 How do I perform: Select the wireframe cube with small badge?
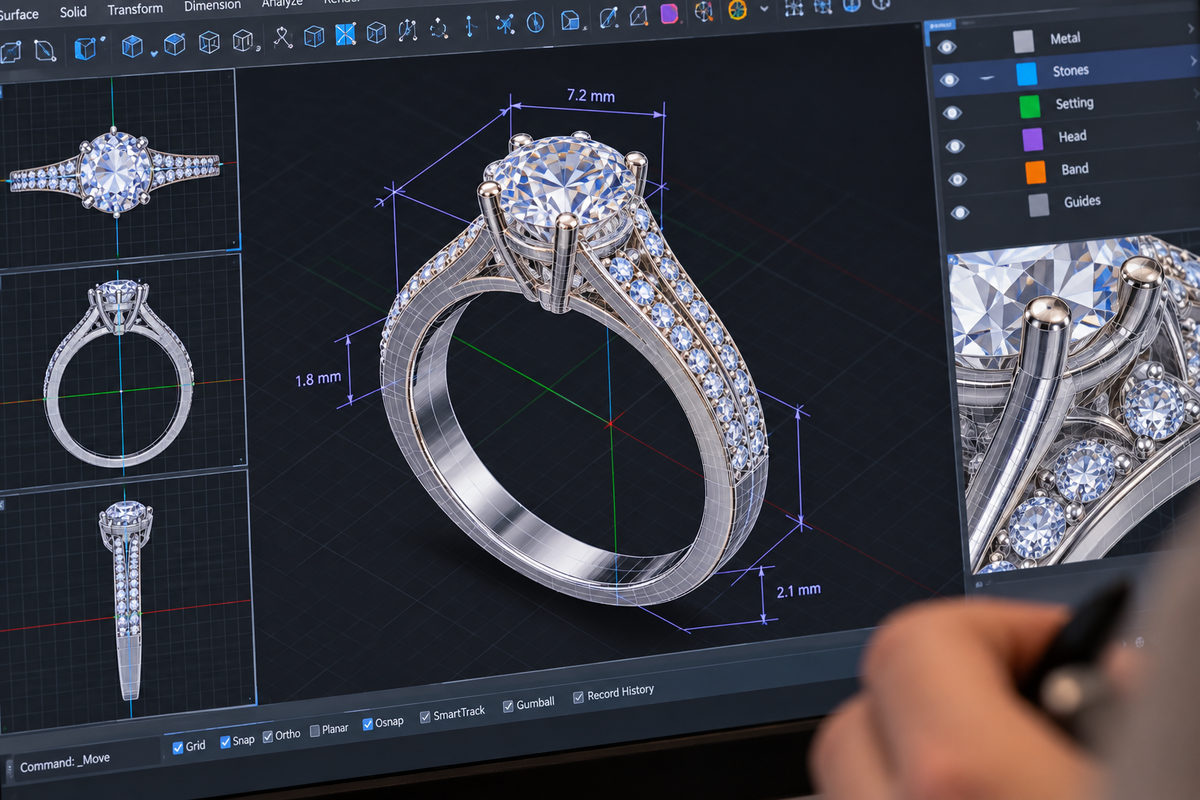pyautogui.click(x=243, y=41)
